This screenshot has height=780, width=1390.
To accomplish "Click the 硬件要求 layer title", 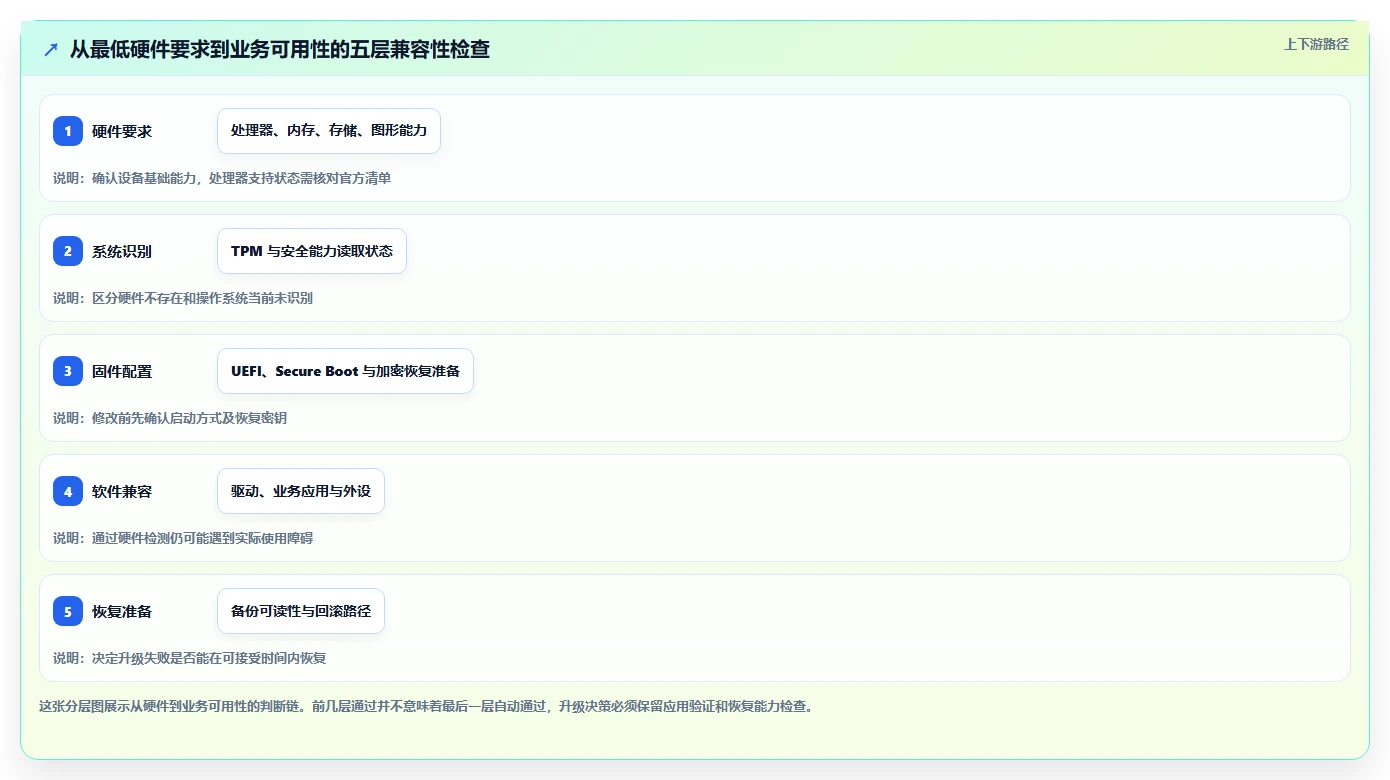I will pos(122,131).
